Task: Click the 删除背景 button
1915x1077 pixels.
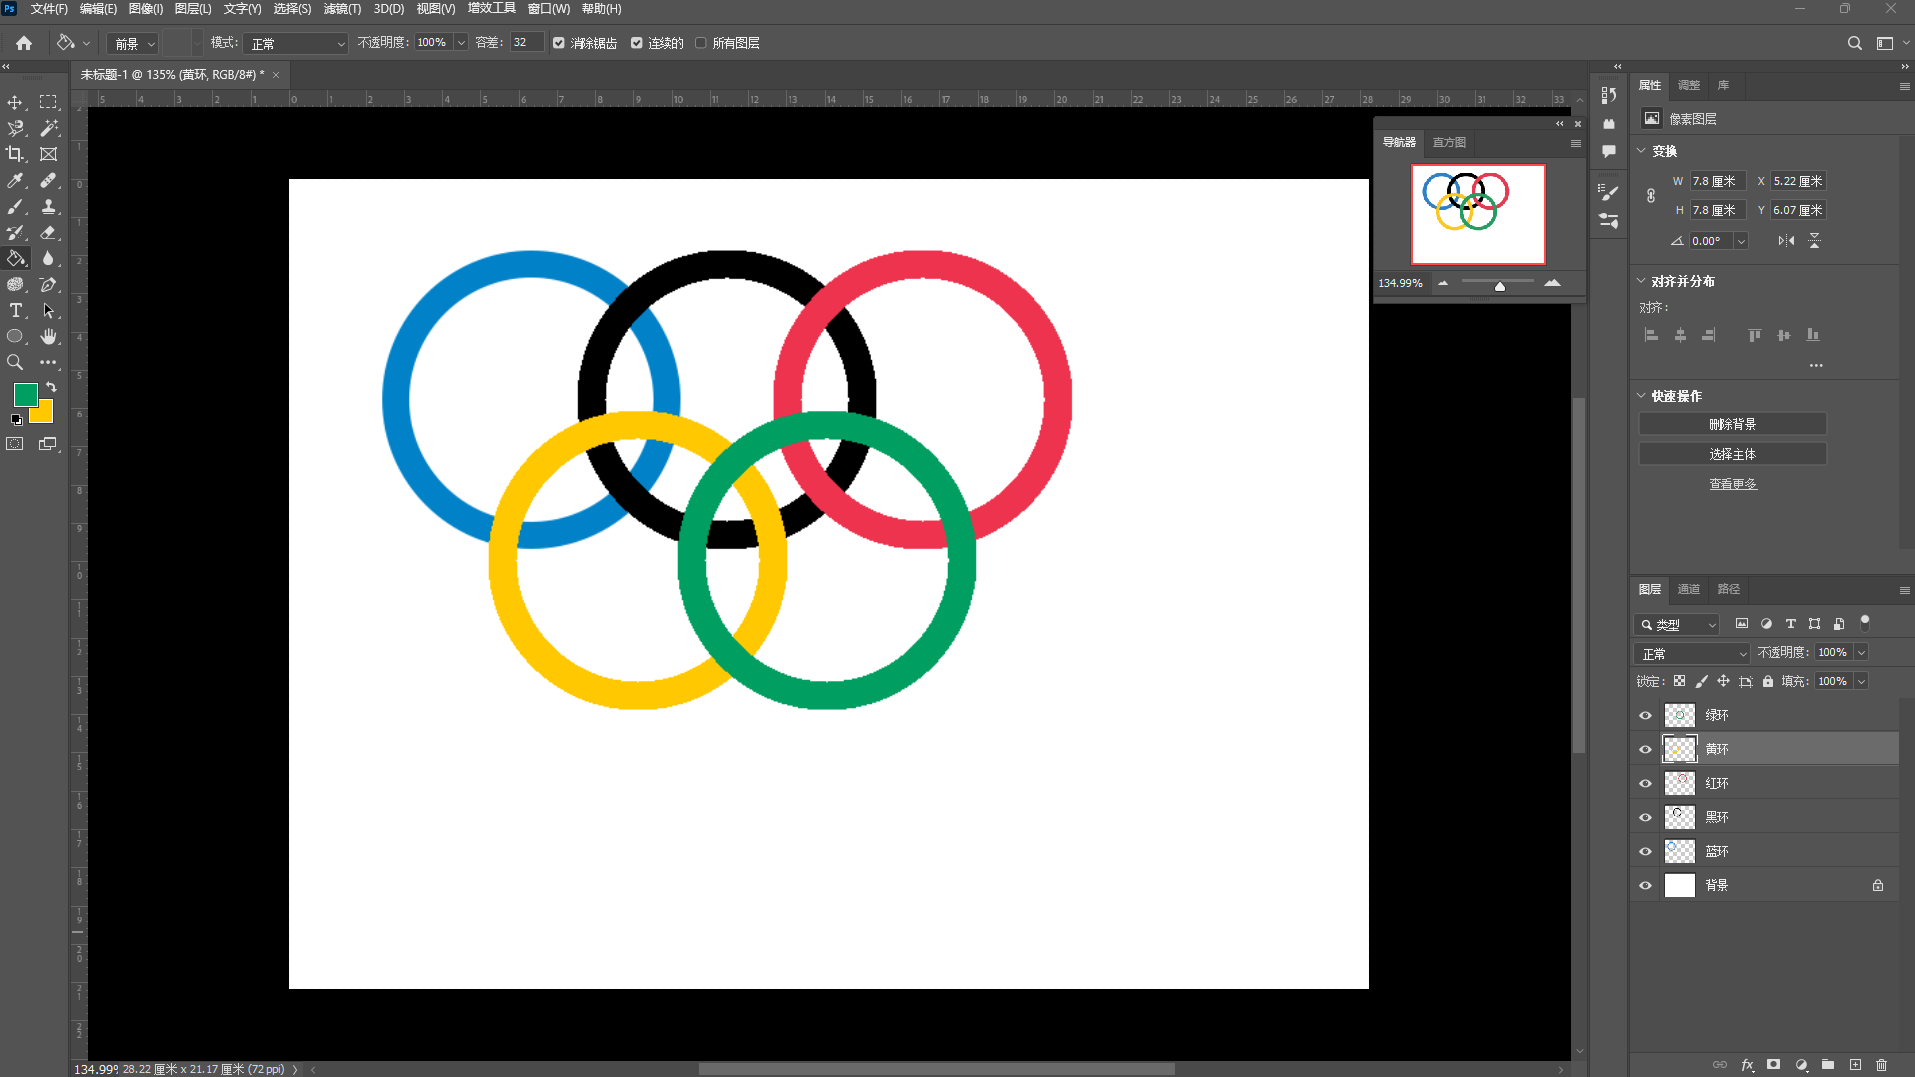Action: (x=1732, y=424)
